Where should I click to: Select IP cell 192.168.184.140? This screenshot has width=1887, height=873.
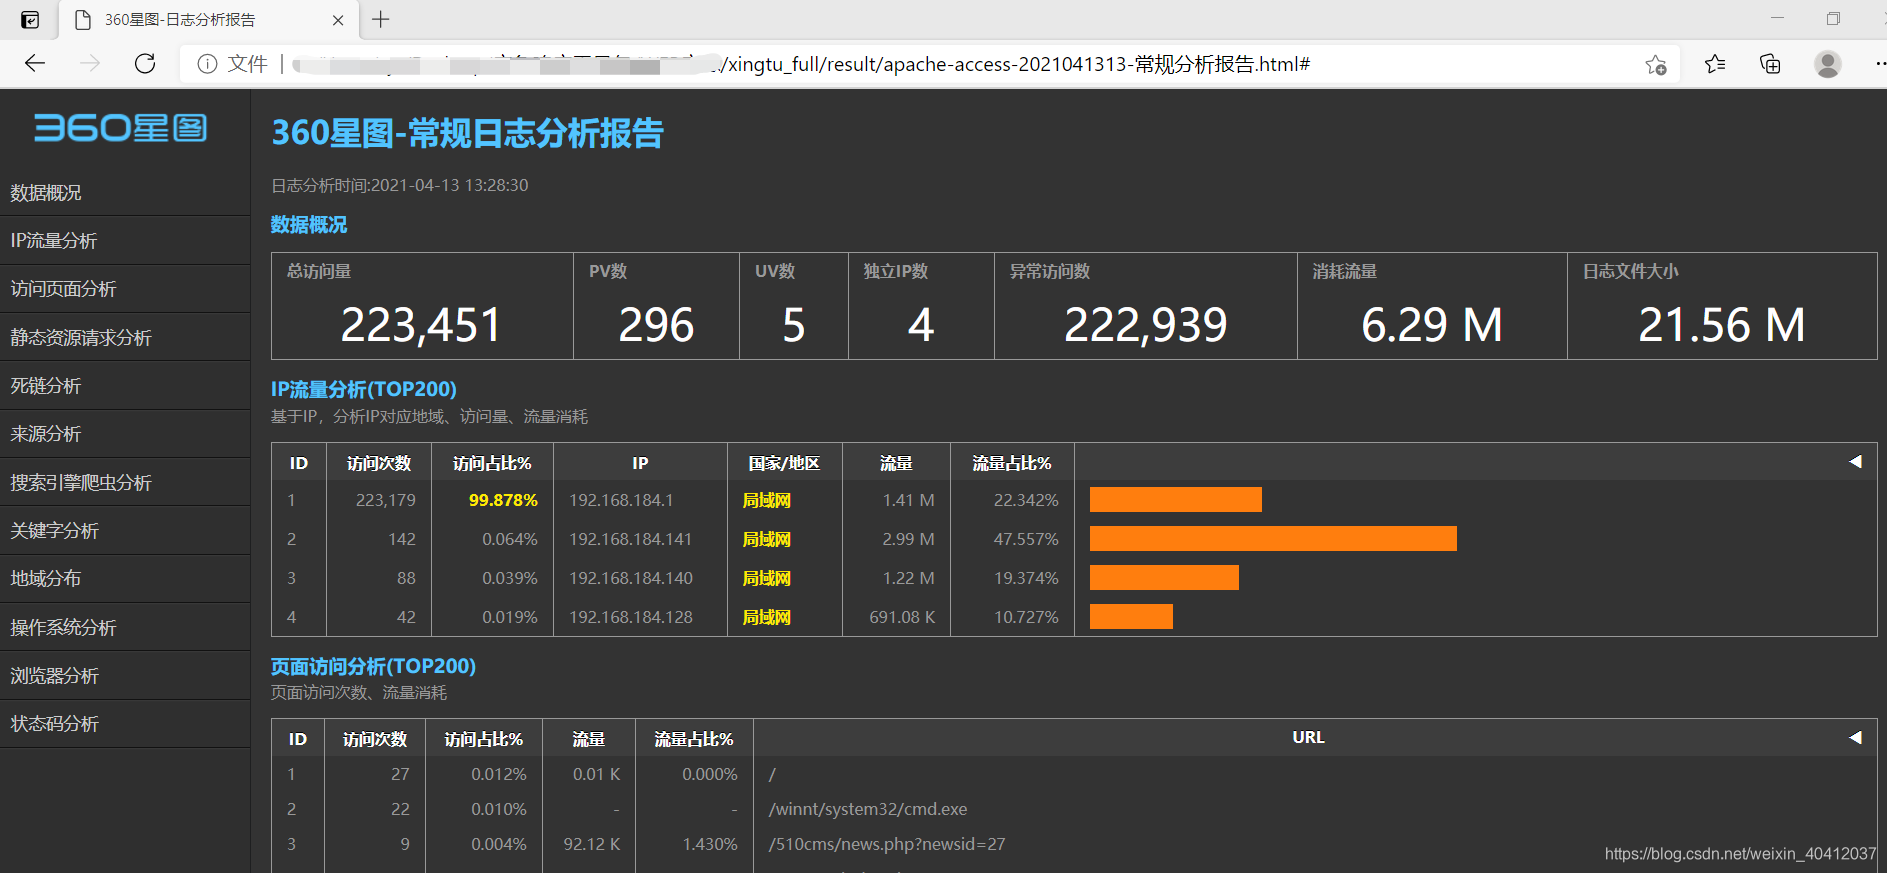(630, 578)
